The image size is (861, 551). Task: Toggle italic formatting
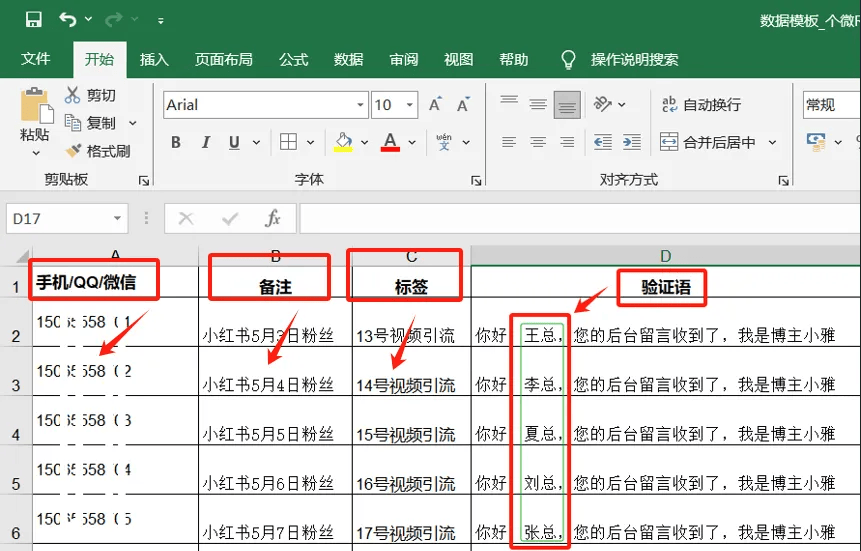205,142
